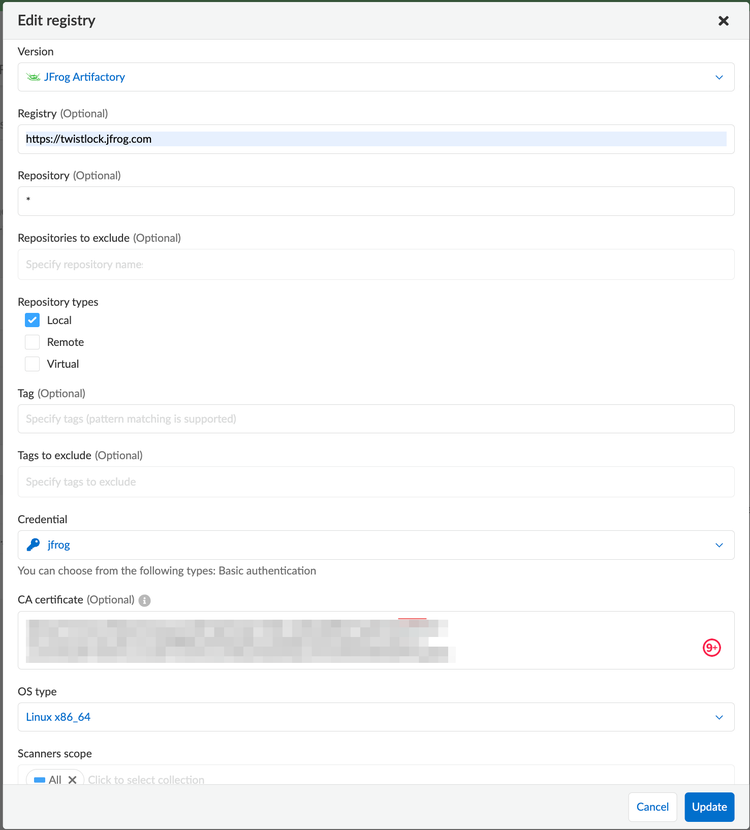This screenshot has width=750, height=830.
Task: Click the Repositories to exclude field
Action: (x=375, y=263)
